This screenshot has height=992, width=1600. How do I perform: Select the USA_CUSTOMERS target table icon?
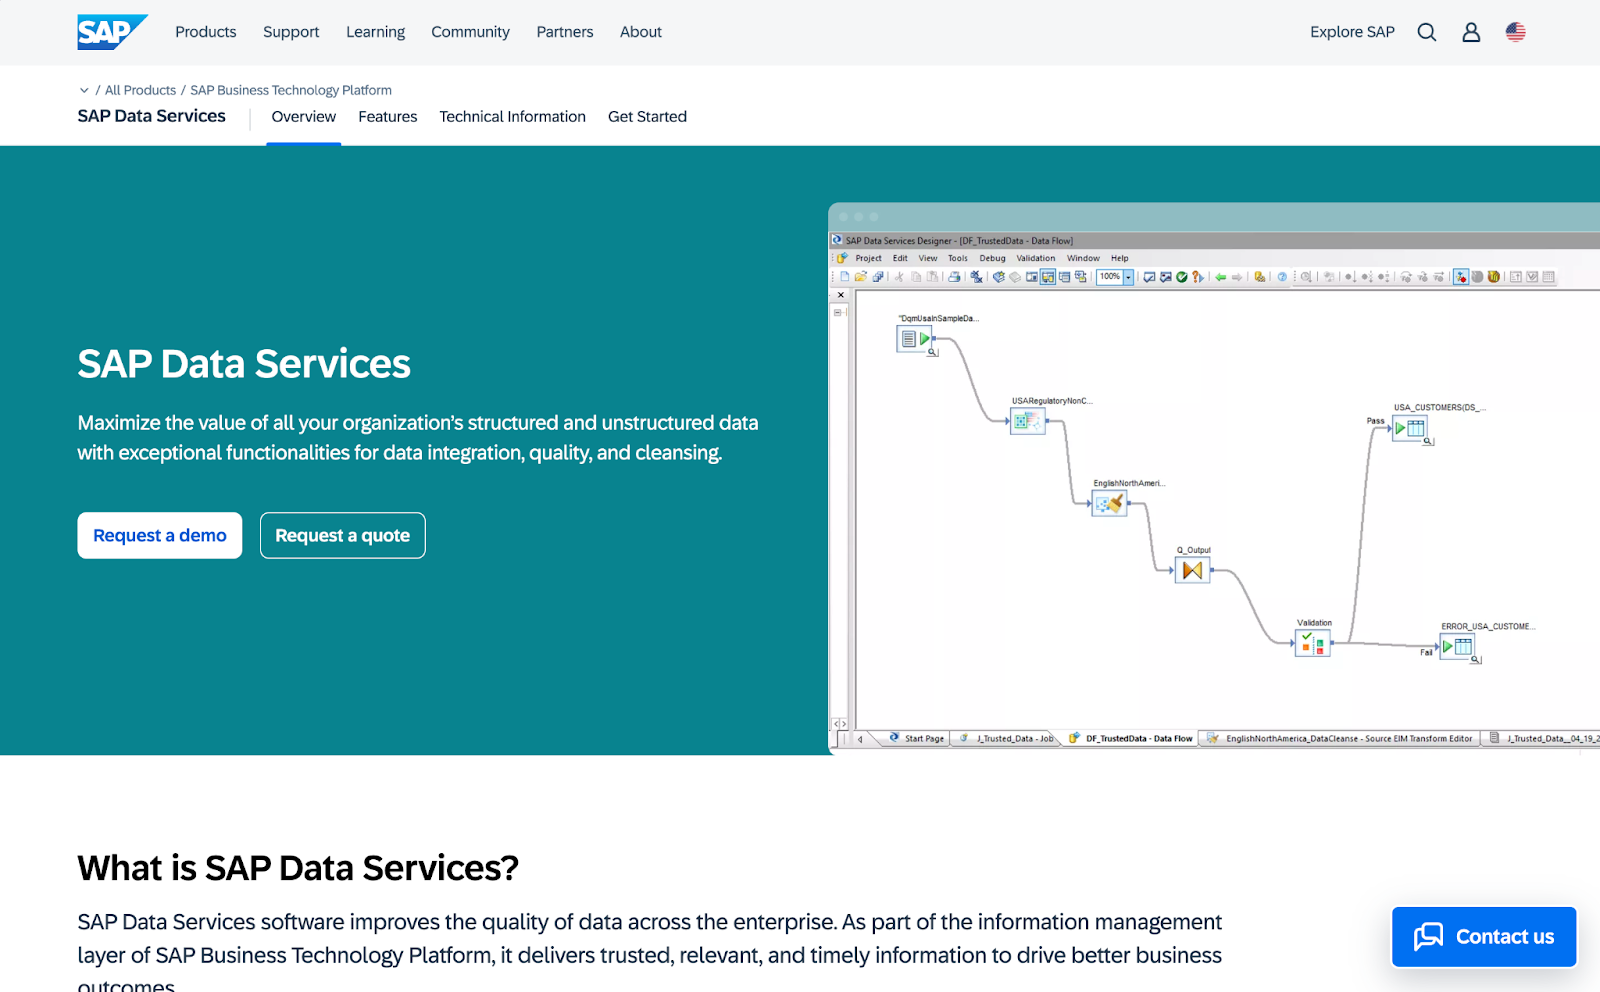[1410, 428]
